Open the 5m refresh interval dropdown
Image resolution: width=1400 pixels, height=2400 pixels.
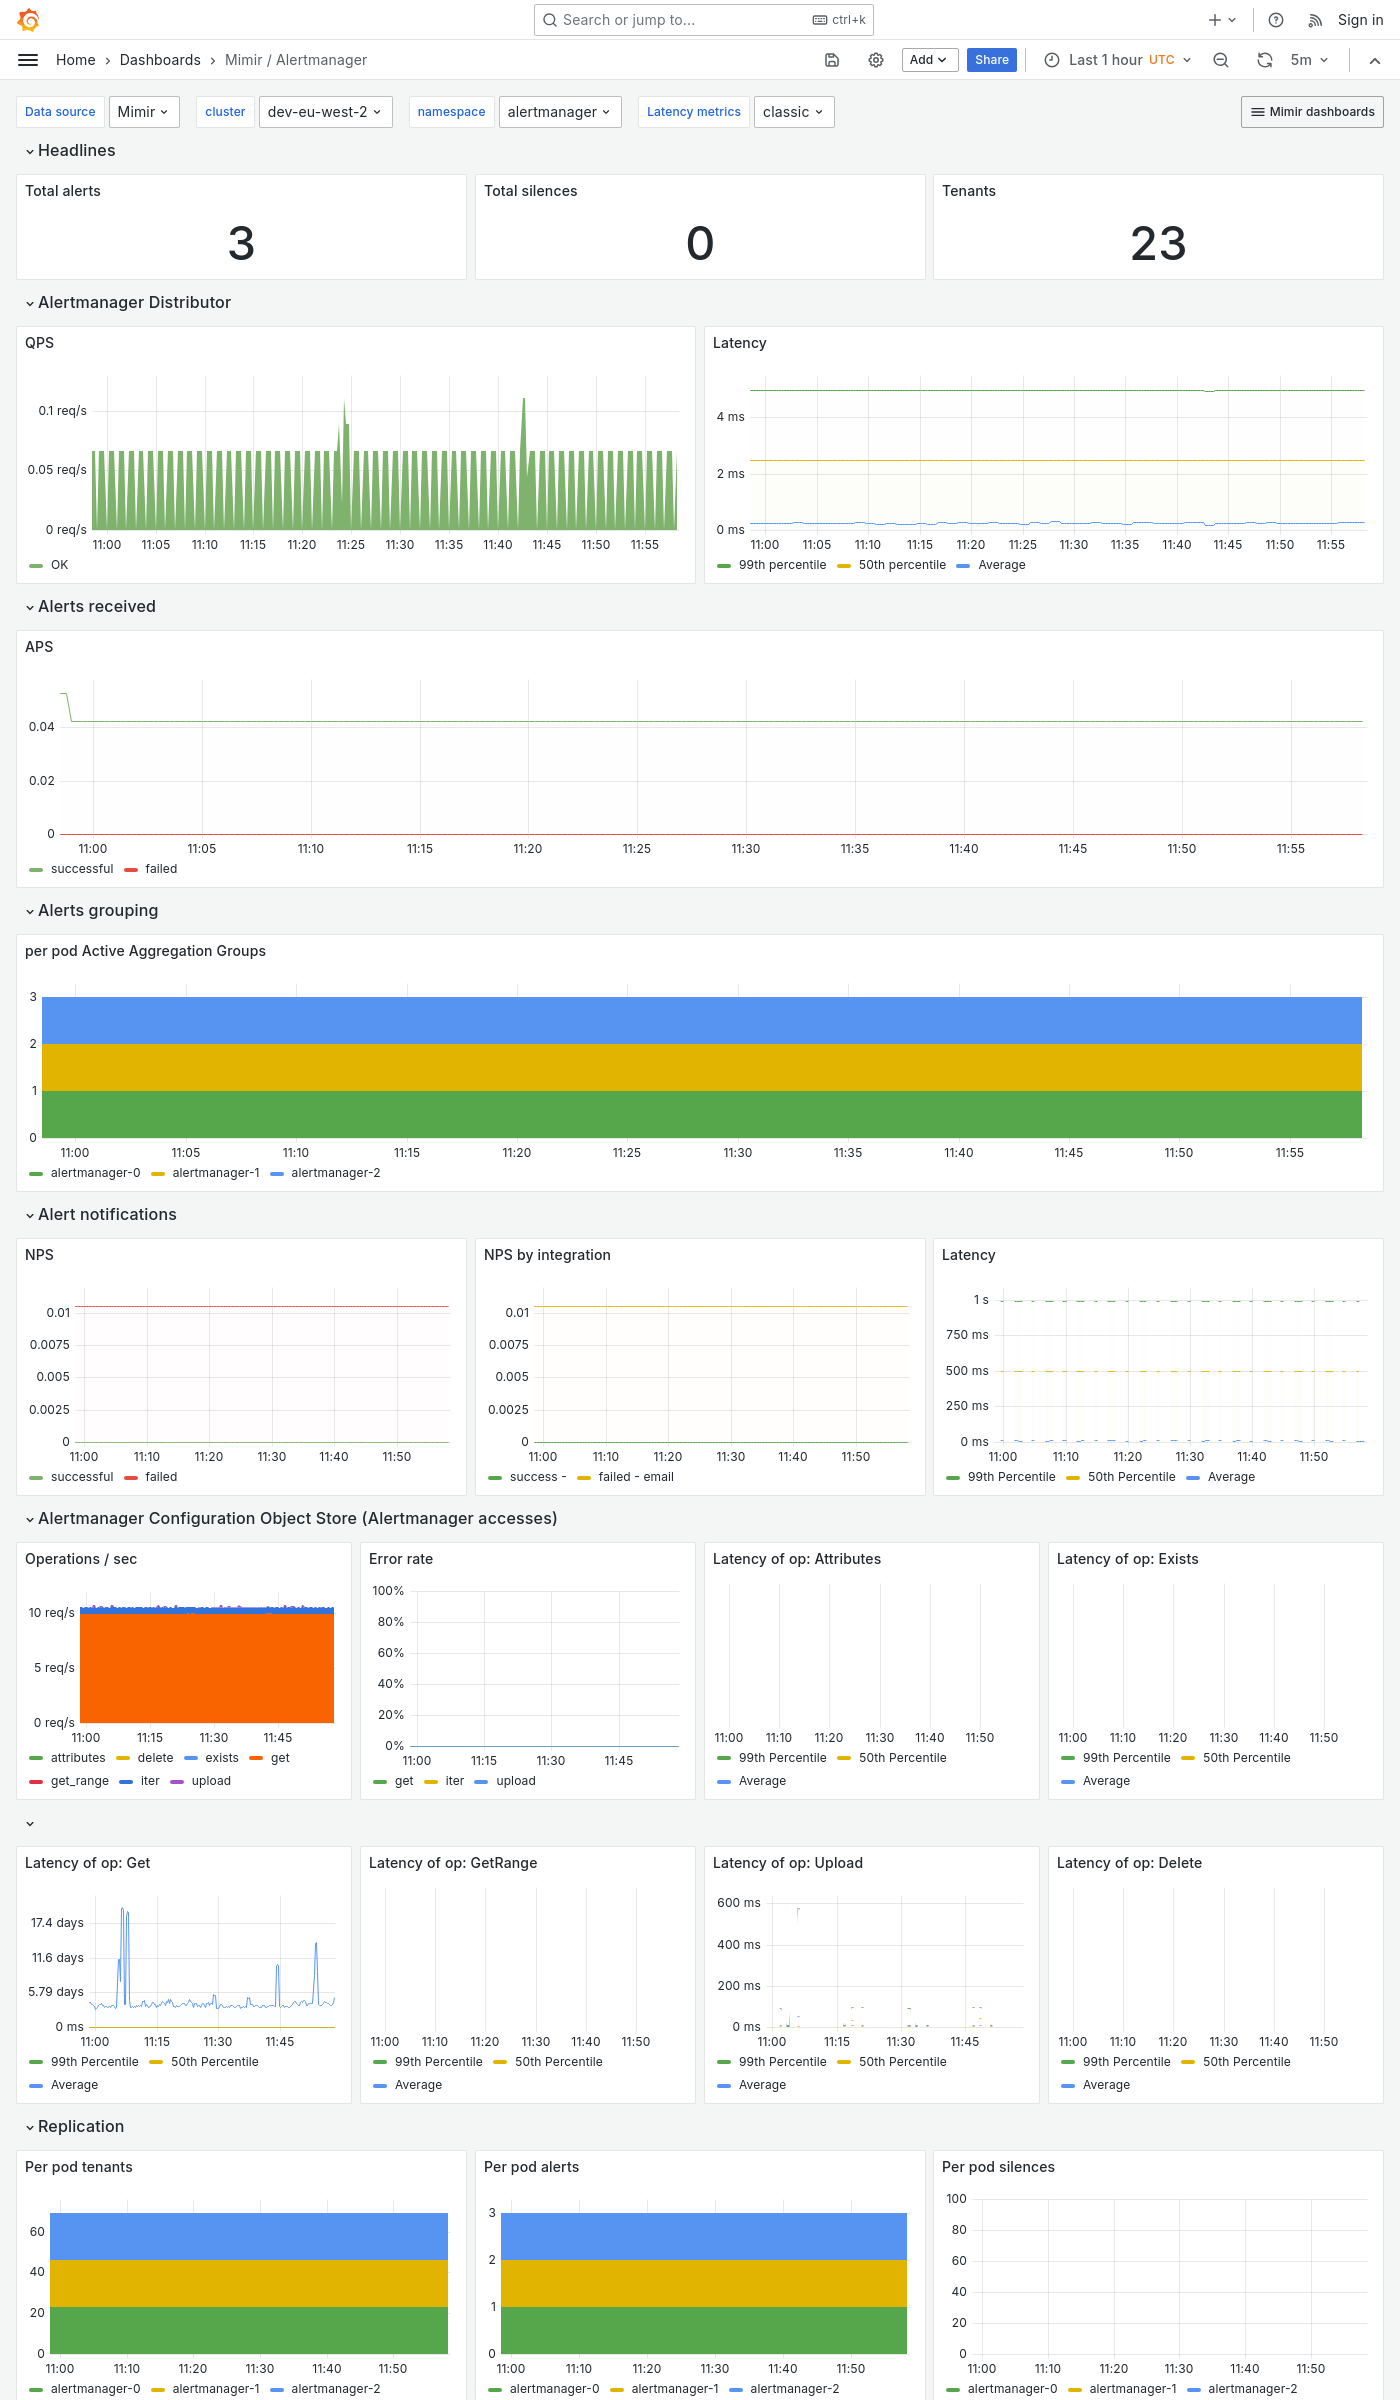(1309, 60)
